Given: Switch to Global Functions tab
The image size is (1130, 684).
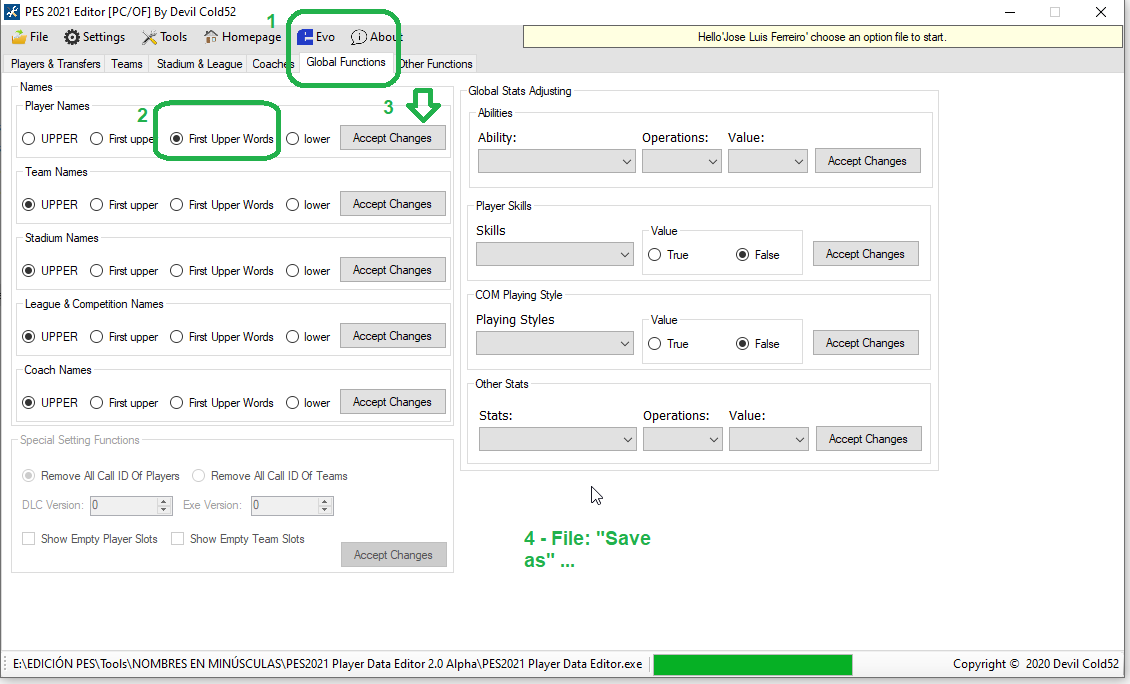Looking at the screenshot, I should coord(346,62).
